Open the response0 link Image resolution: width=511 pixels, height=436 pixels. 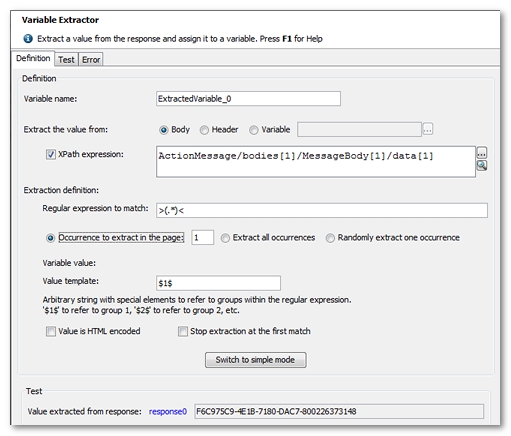pos(168,412)
